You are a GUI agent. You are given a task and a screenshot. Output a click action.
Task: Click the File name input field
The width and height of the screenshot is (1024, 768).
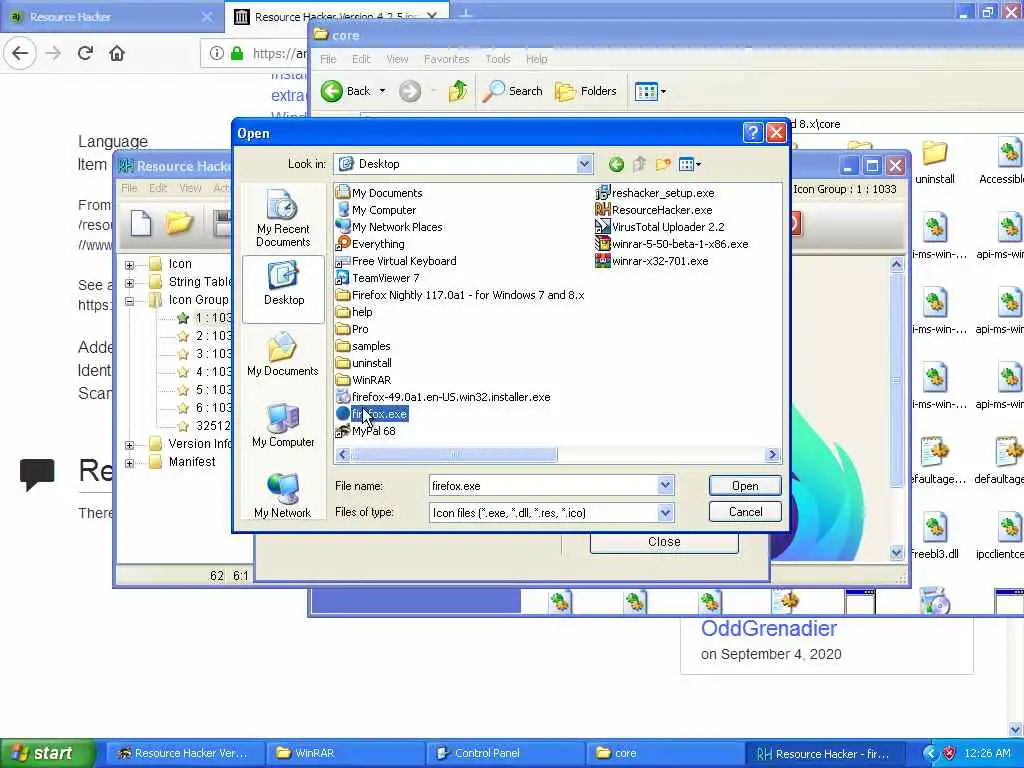point(543,485)
